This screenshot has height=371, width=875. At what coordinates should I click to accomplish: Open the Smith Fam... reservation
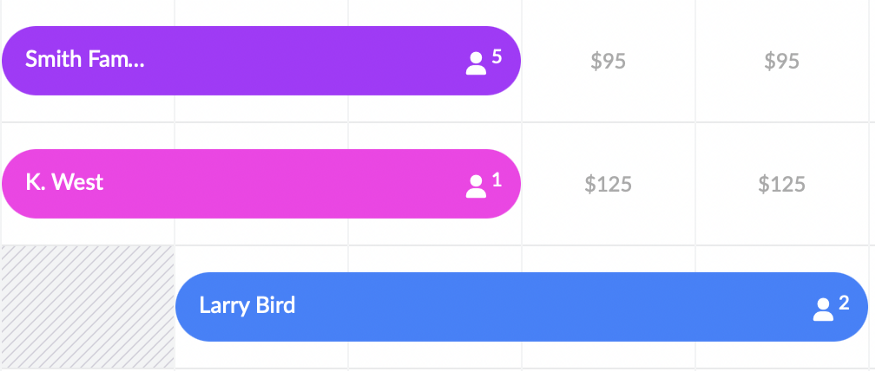coord(261,60)
